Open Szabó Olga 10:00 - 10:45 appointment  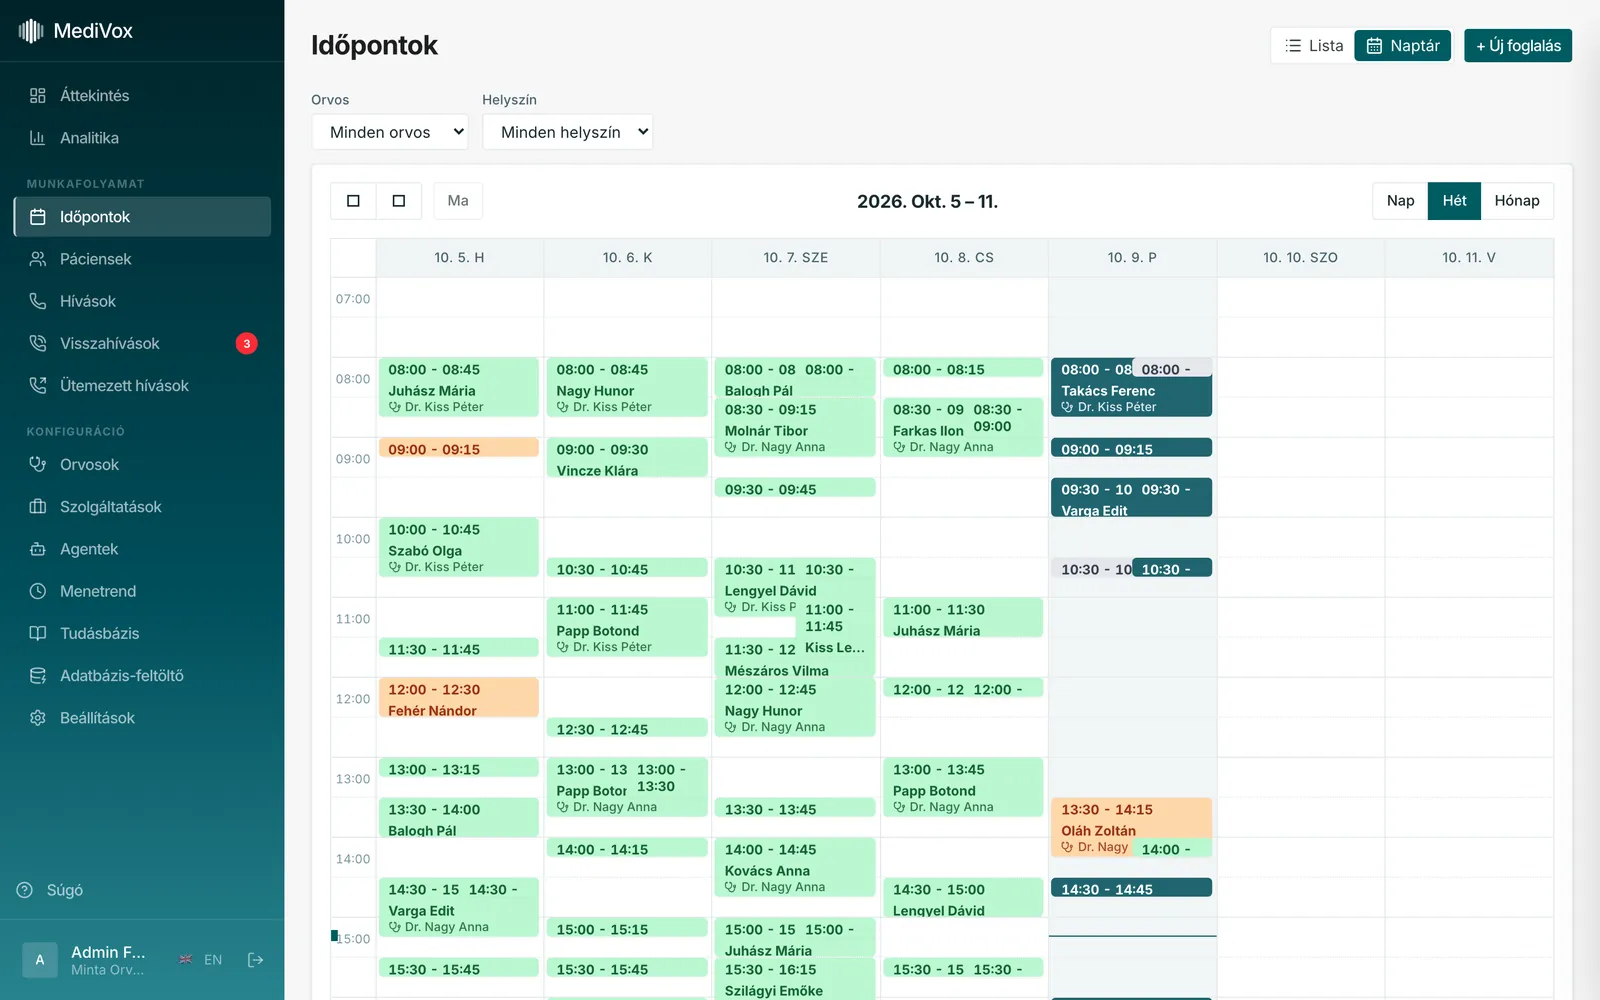tap(458, 547)
